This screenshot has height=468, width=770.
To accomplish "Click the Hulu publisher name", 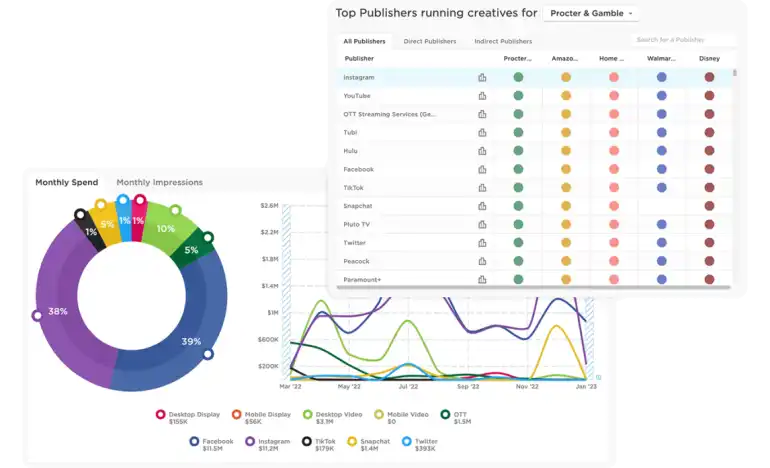I will (x=350, y=151).
